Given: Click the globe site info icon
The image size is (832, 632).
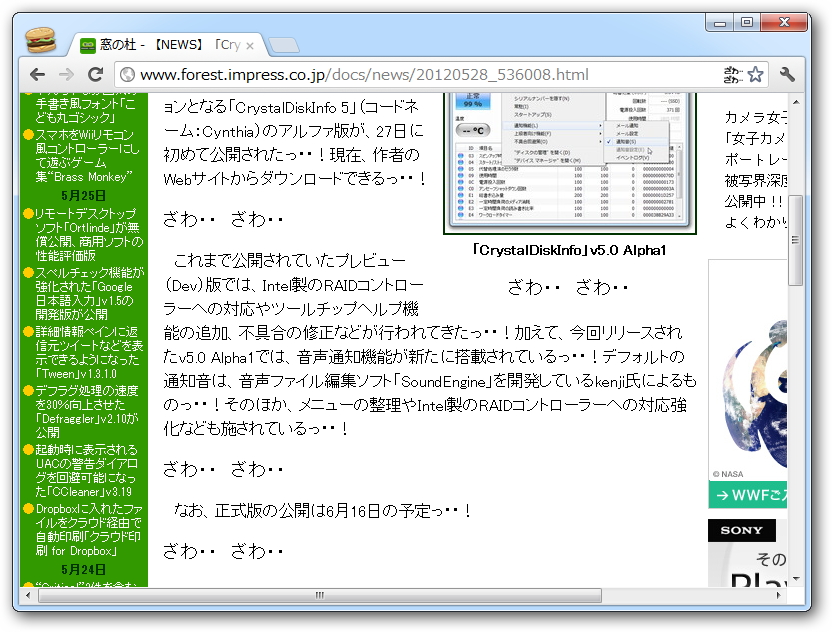Looking at the screenshot, I should [x=127, y=74].
